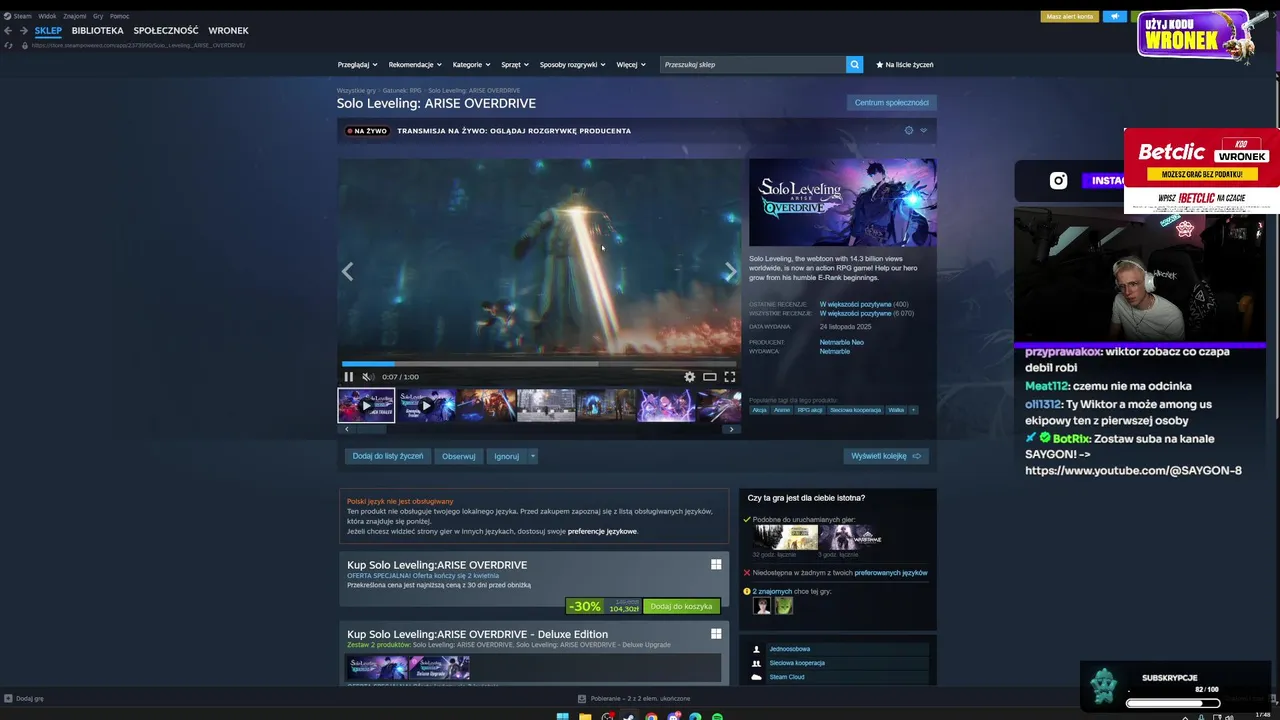Open Widok menu
The width and height of the screenshot is (1280, 720).
pos(47,16)
